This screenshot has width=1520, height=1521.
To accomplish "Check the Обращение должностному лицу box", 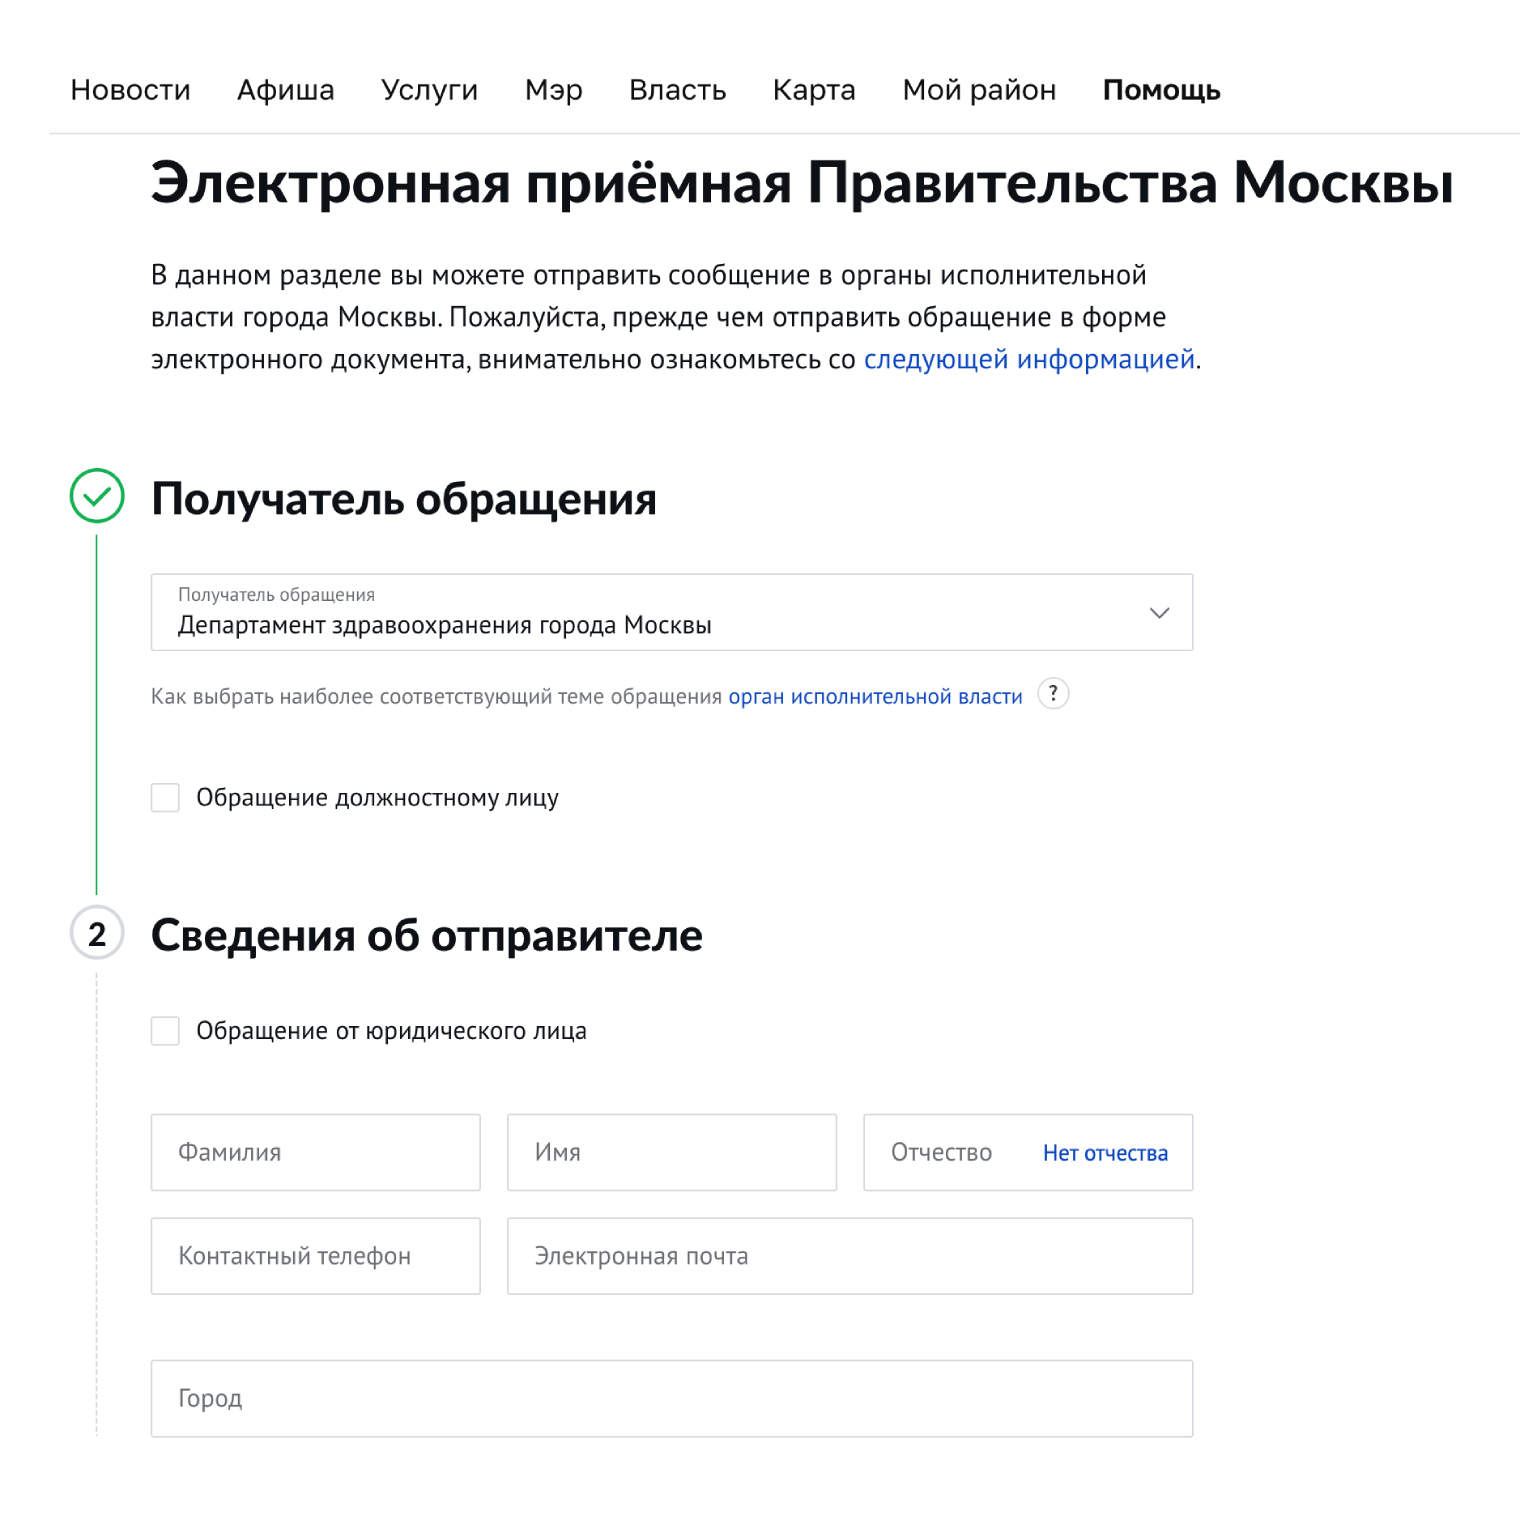I will [165, 798].
